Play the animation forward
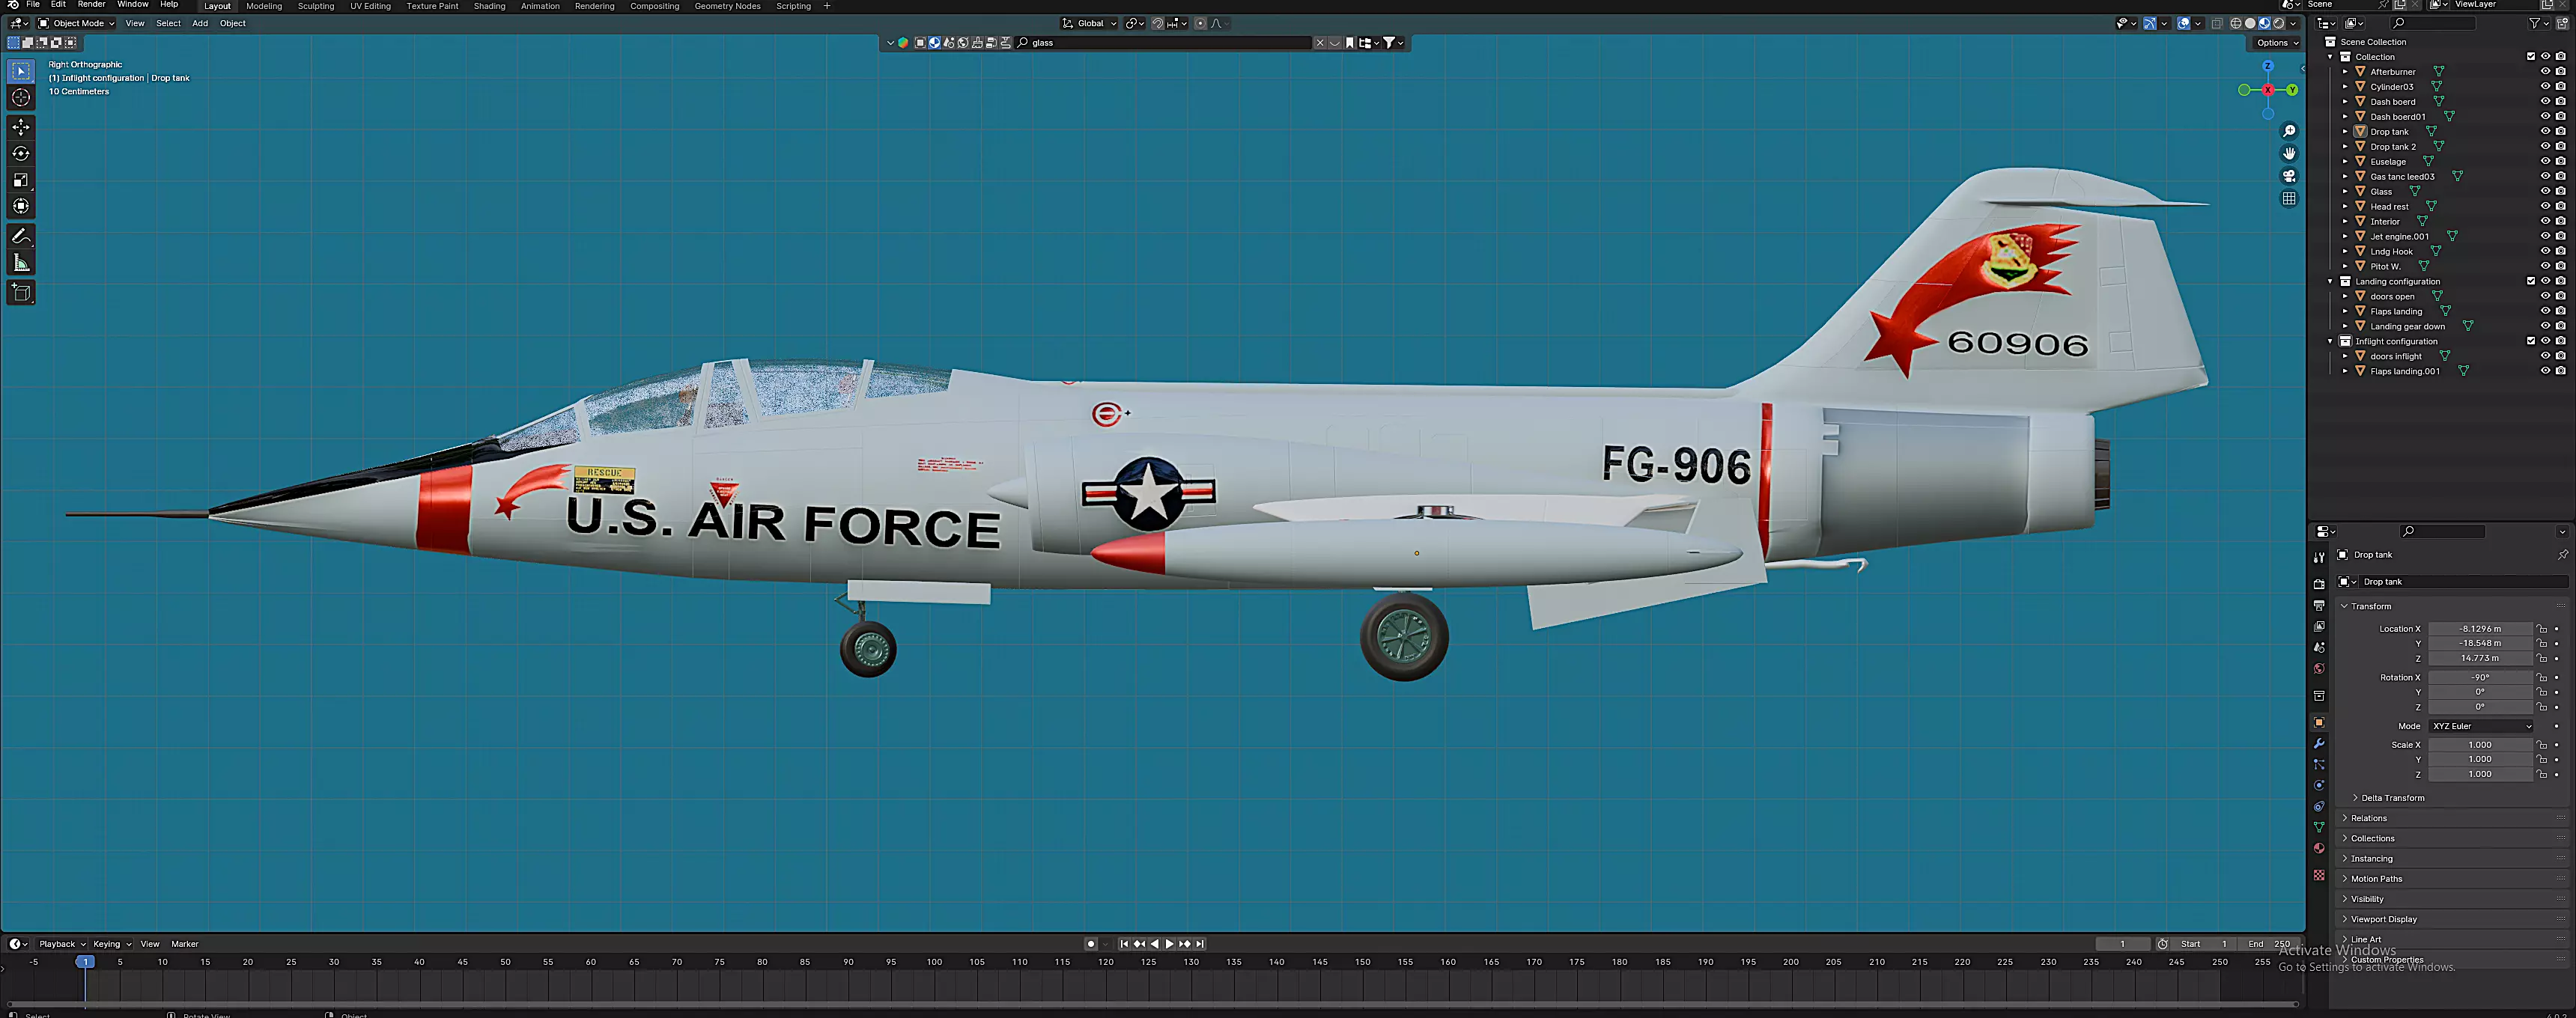This screenshot has width=2576, height=1018. [1169, 944]
